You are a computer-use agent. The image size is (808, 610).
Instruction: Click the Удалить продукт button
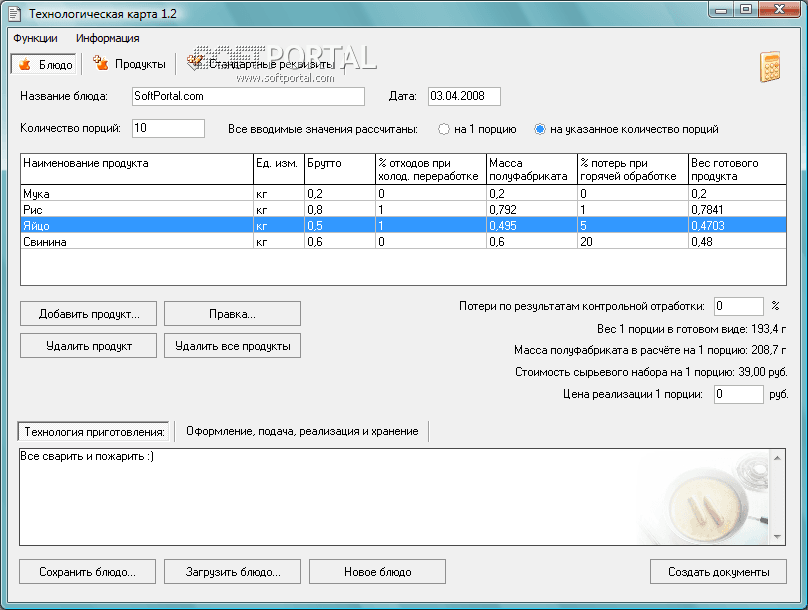pos(89,346)
